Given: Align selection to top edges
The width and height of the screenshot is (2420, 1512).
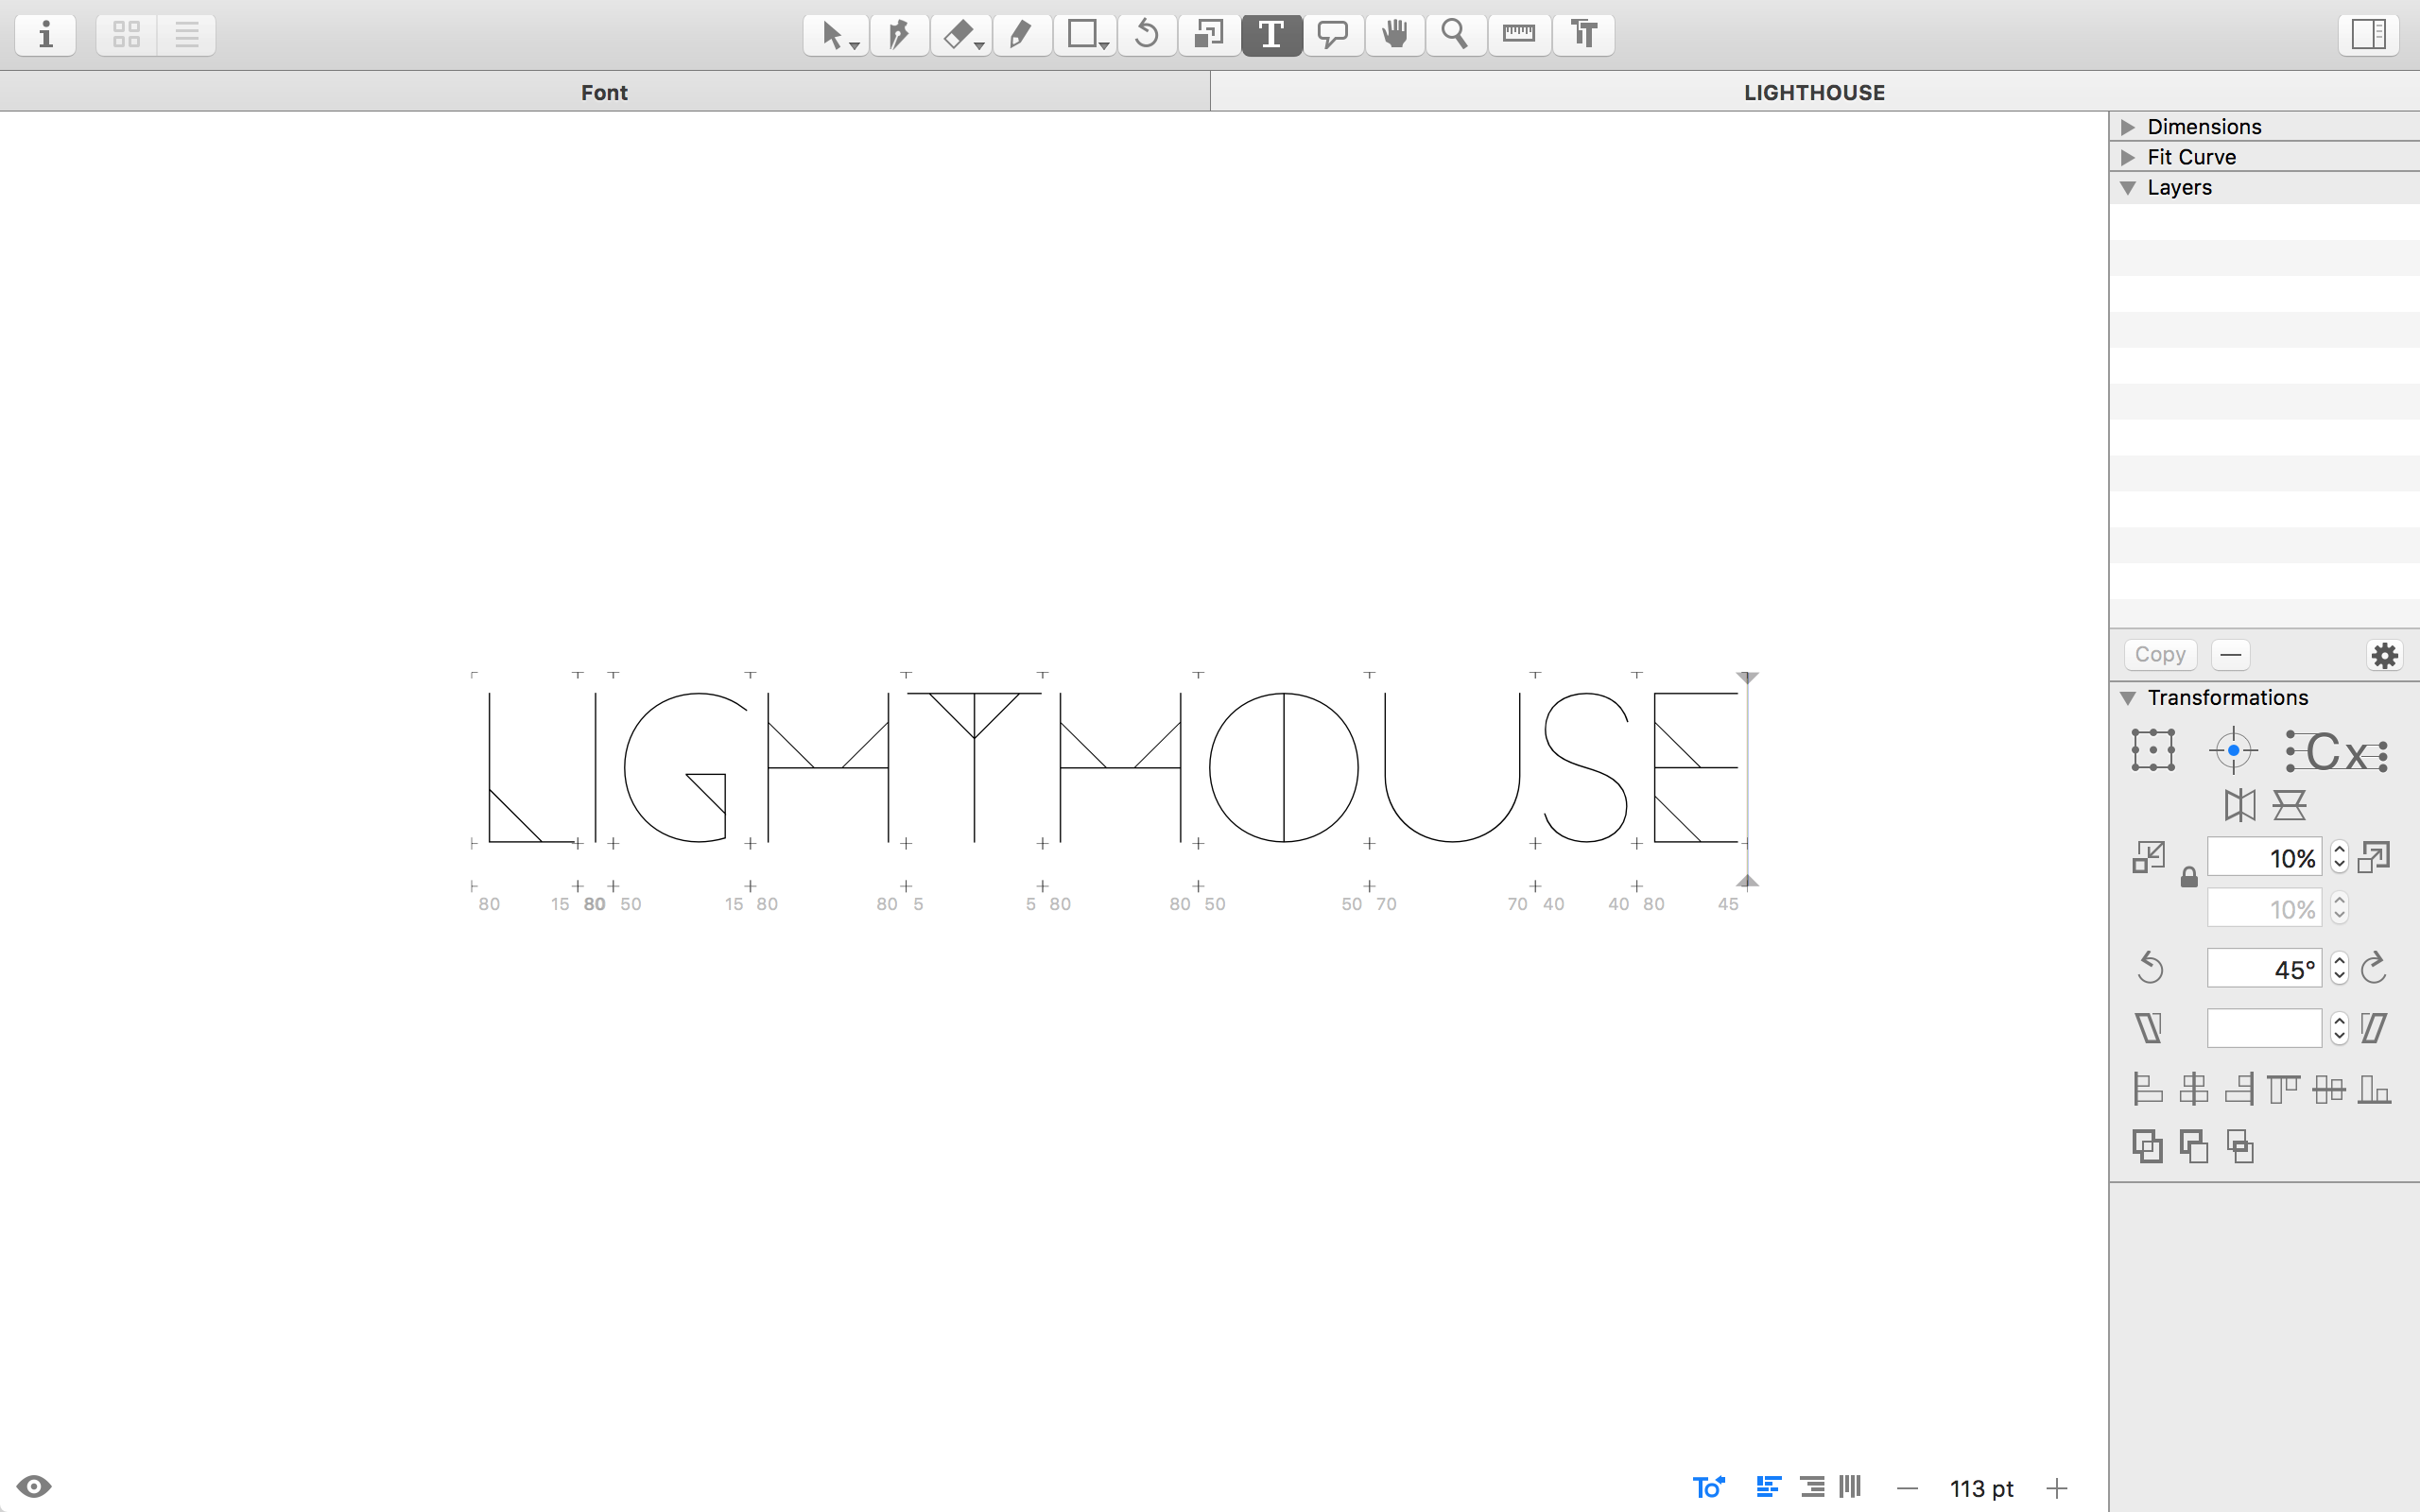Looking at the screenshot, I should [x=2283, y=1089].
